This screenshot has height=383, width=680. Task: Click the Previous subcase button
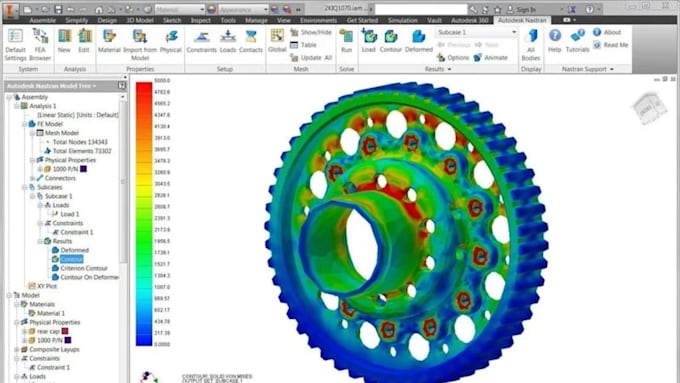point(454,45)
